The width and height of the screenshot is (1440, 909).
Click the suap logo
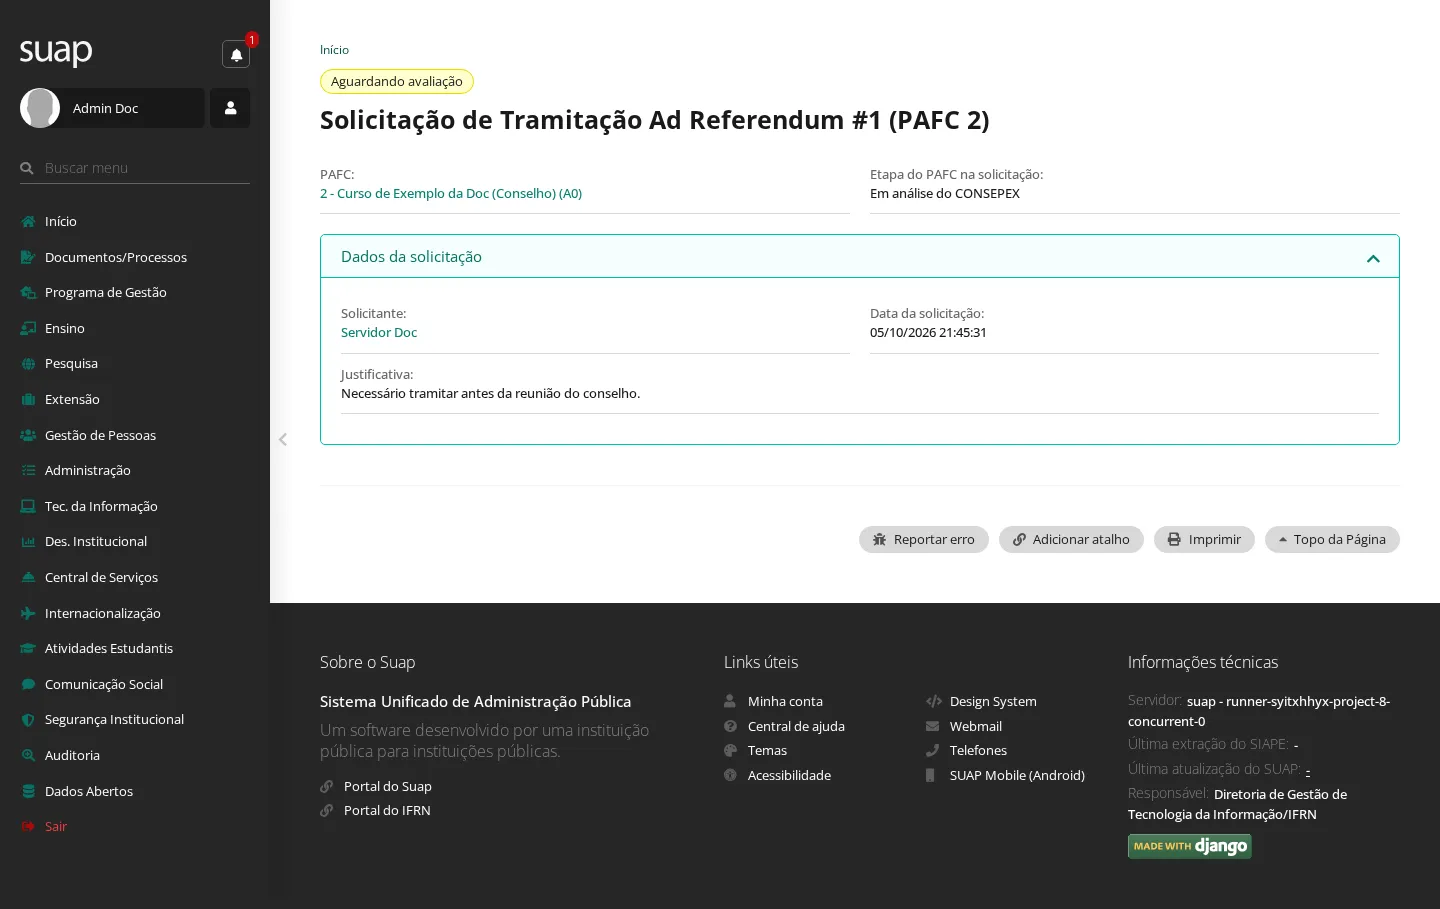56,51
